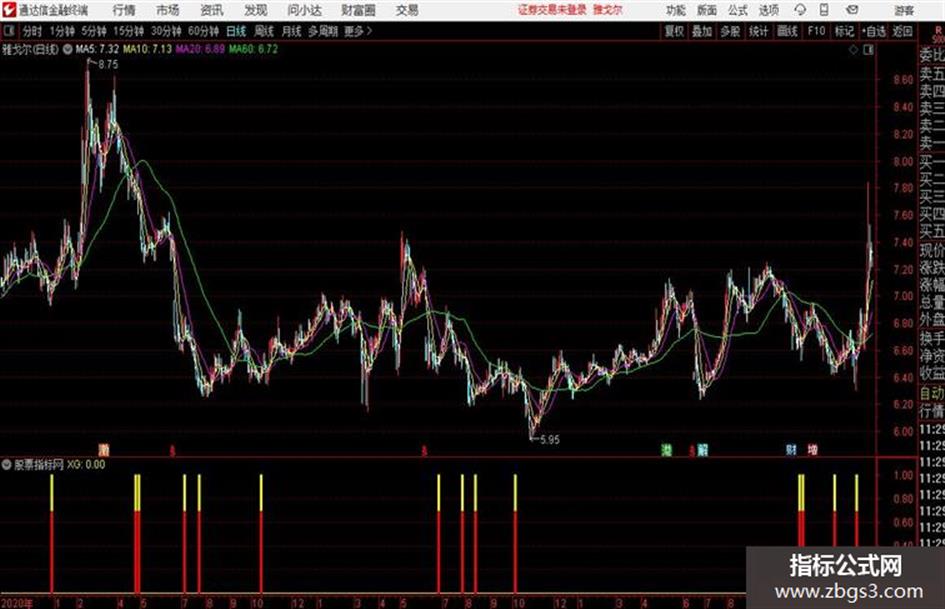Click the 游客 user account label
The image size is (945, 609).
(904, 10)
